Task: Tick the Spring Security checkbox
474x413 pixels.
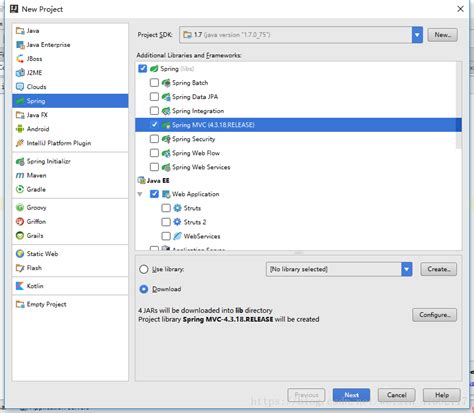Action: click(154, 139)
